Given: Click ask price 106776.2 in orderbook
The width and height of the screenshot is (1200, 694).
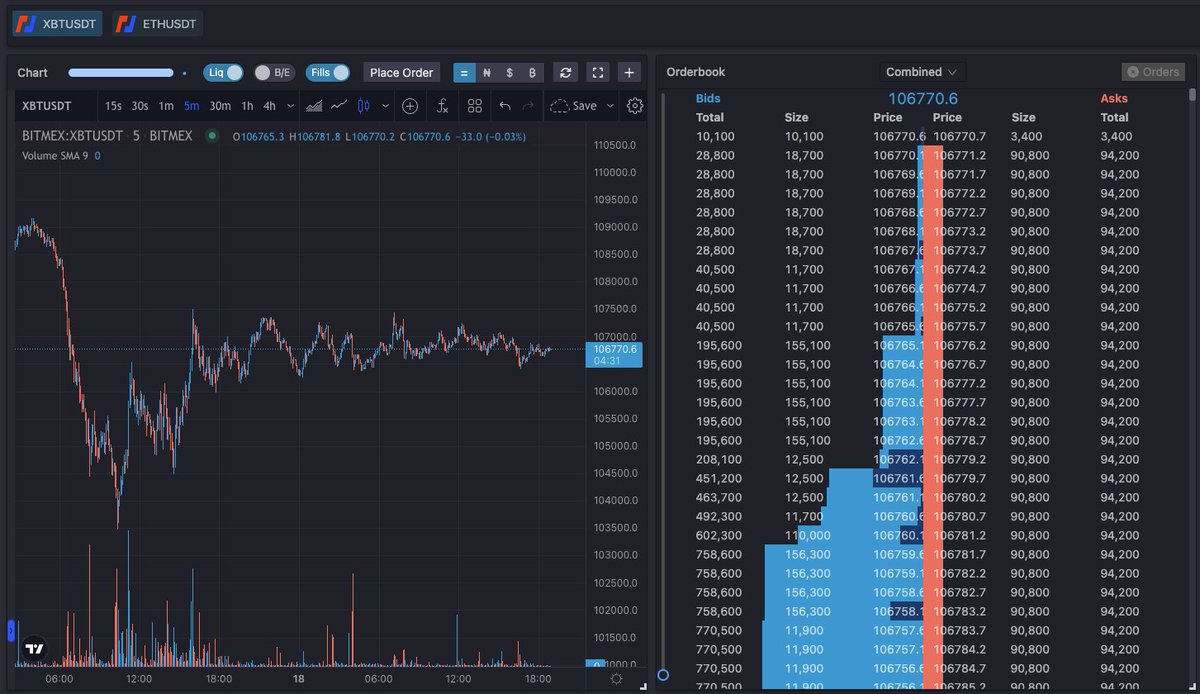Looking at the screenshot, I should point(959,345).
